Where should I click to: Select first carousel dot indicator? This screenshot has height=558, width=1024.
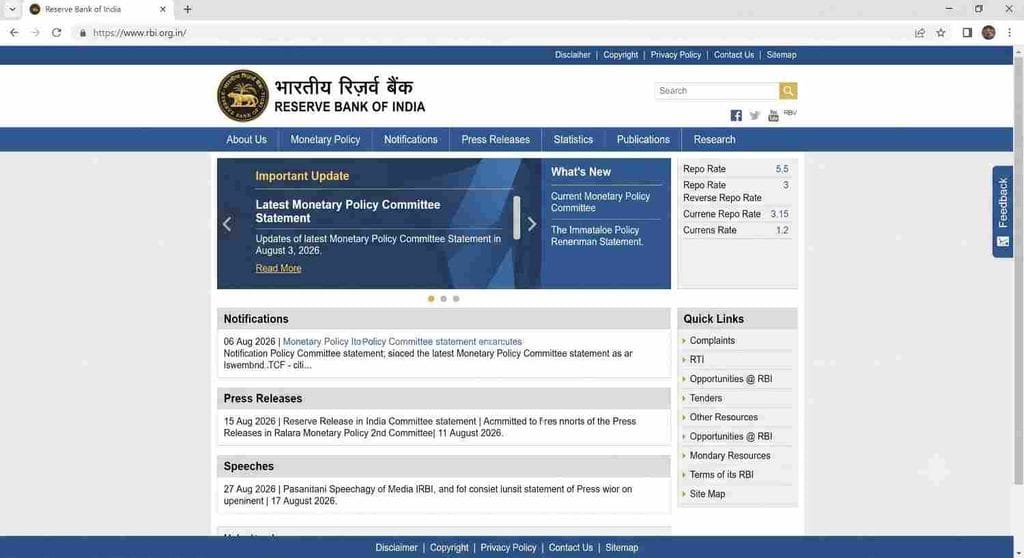point(431,299)
